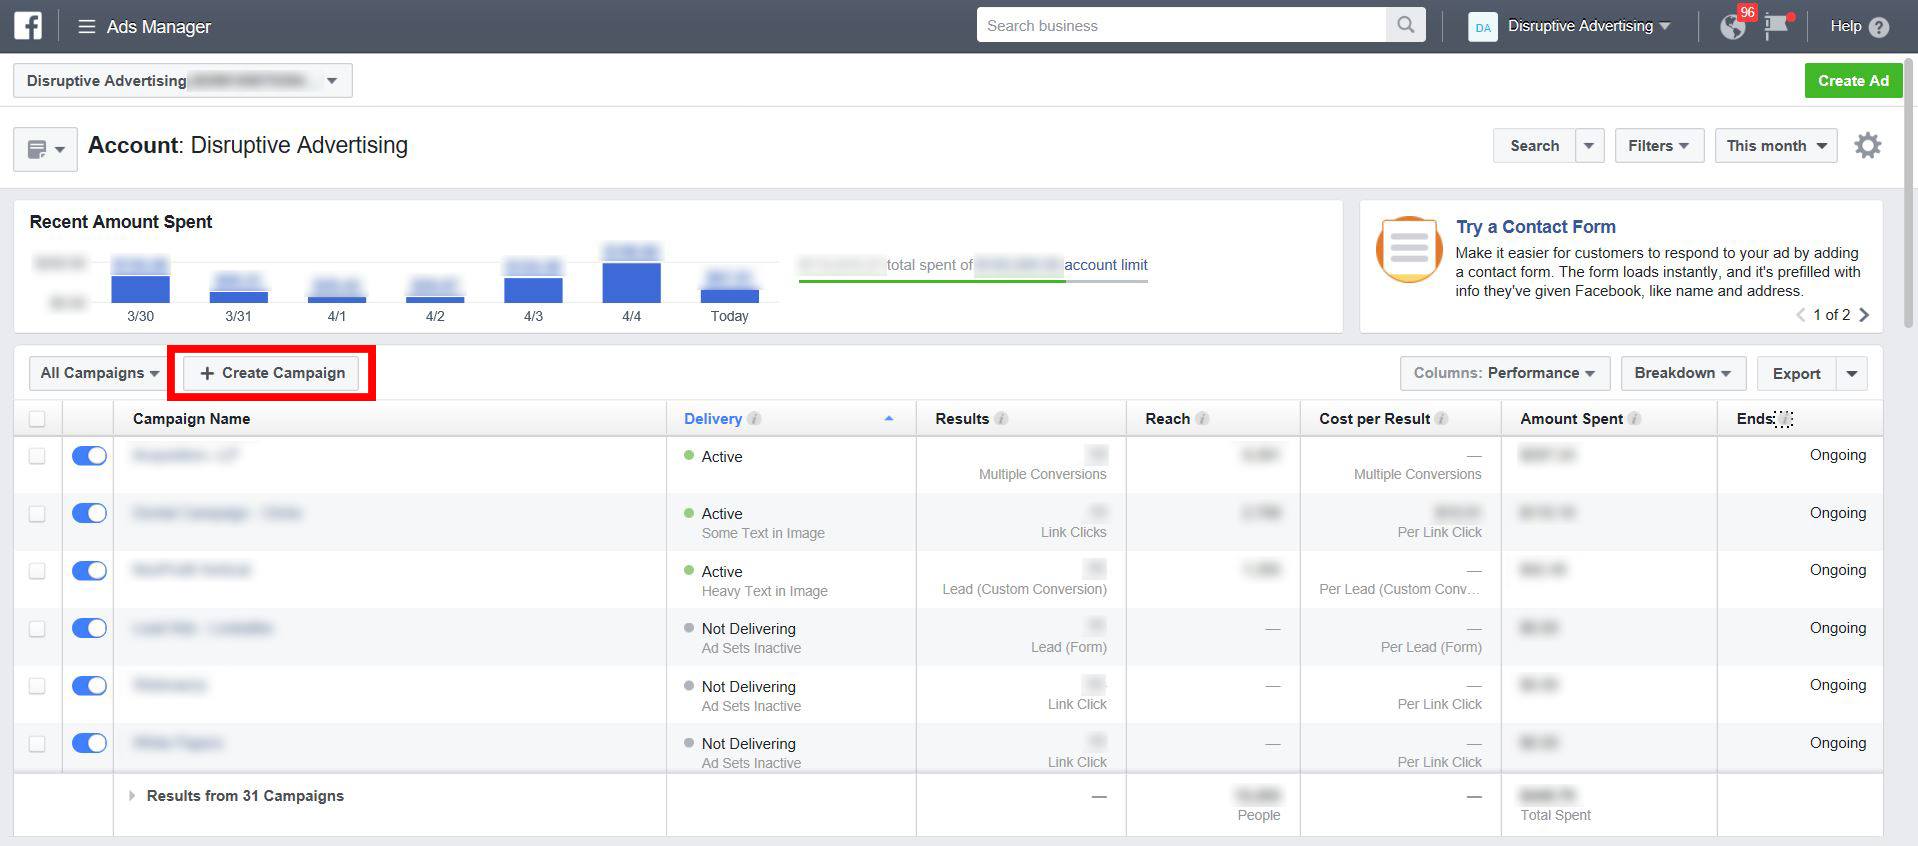1918x846 pixels.
Task: Click the Results column info icon
Action: click(1001, 419)
